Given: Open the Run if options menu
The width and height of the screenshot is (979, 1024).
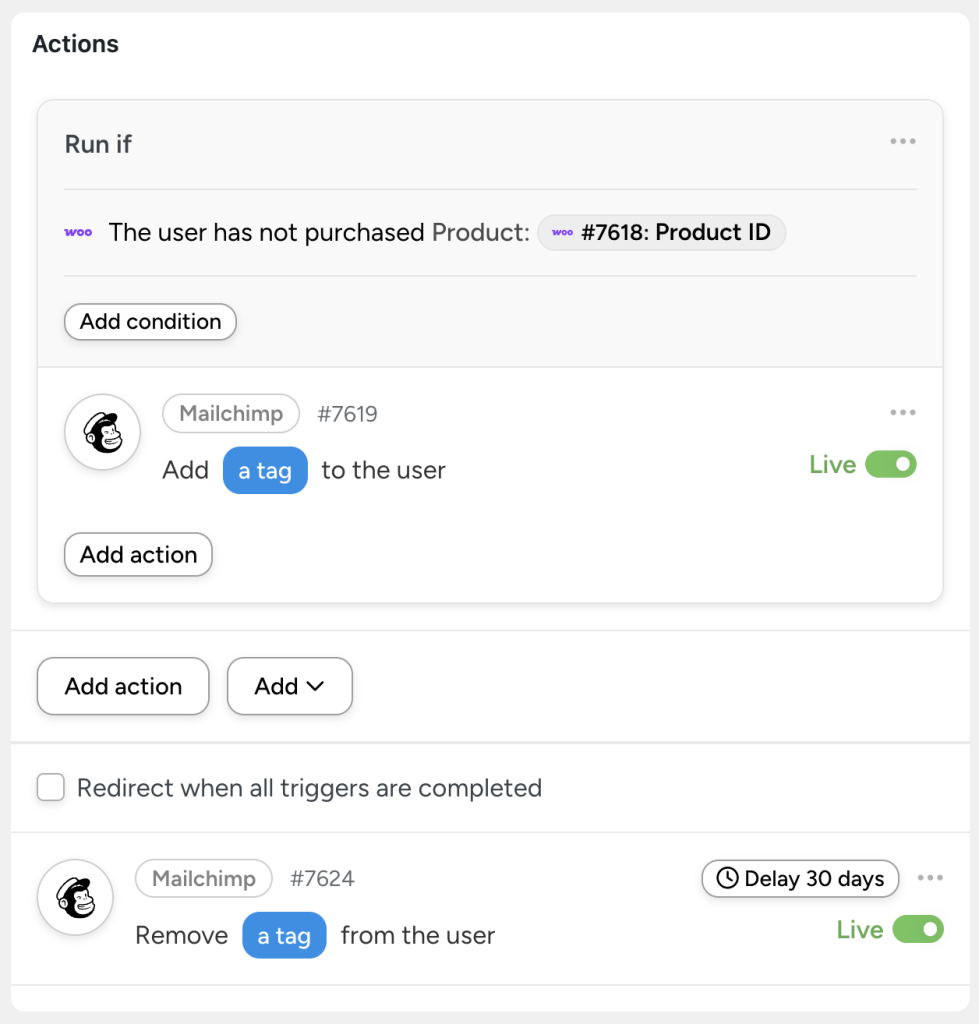Looking at the screenshot, I should pyautogui.click(x=902, y=141).
